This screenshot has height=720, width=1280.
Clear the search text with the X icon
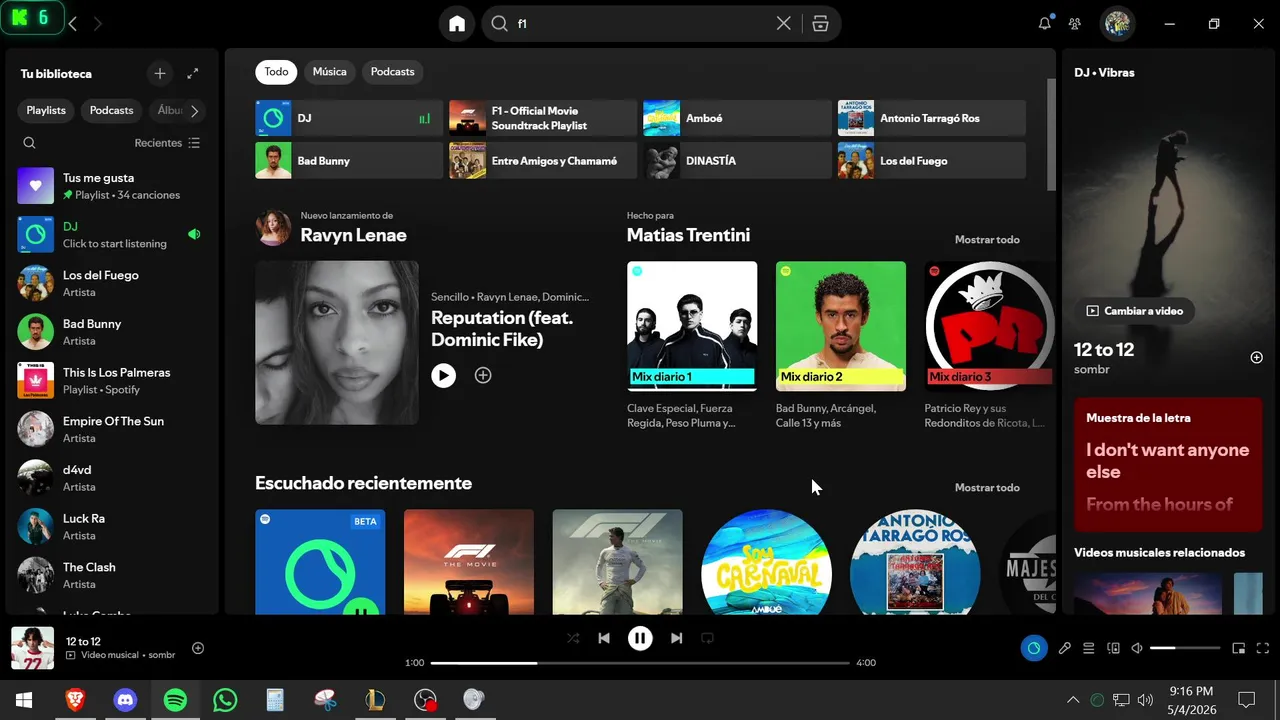(x=784, y=24)
